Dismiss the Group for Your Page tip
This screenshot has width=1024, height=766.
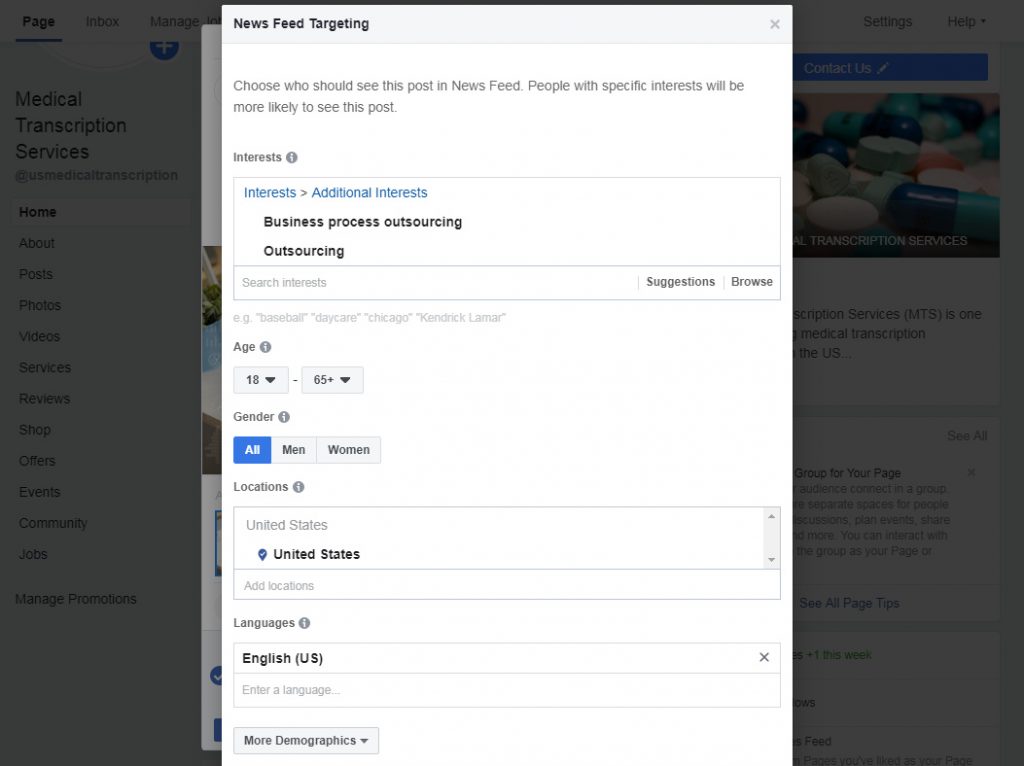coord(971,472)
